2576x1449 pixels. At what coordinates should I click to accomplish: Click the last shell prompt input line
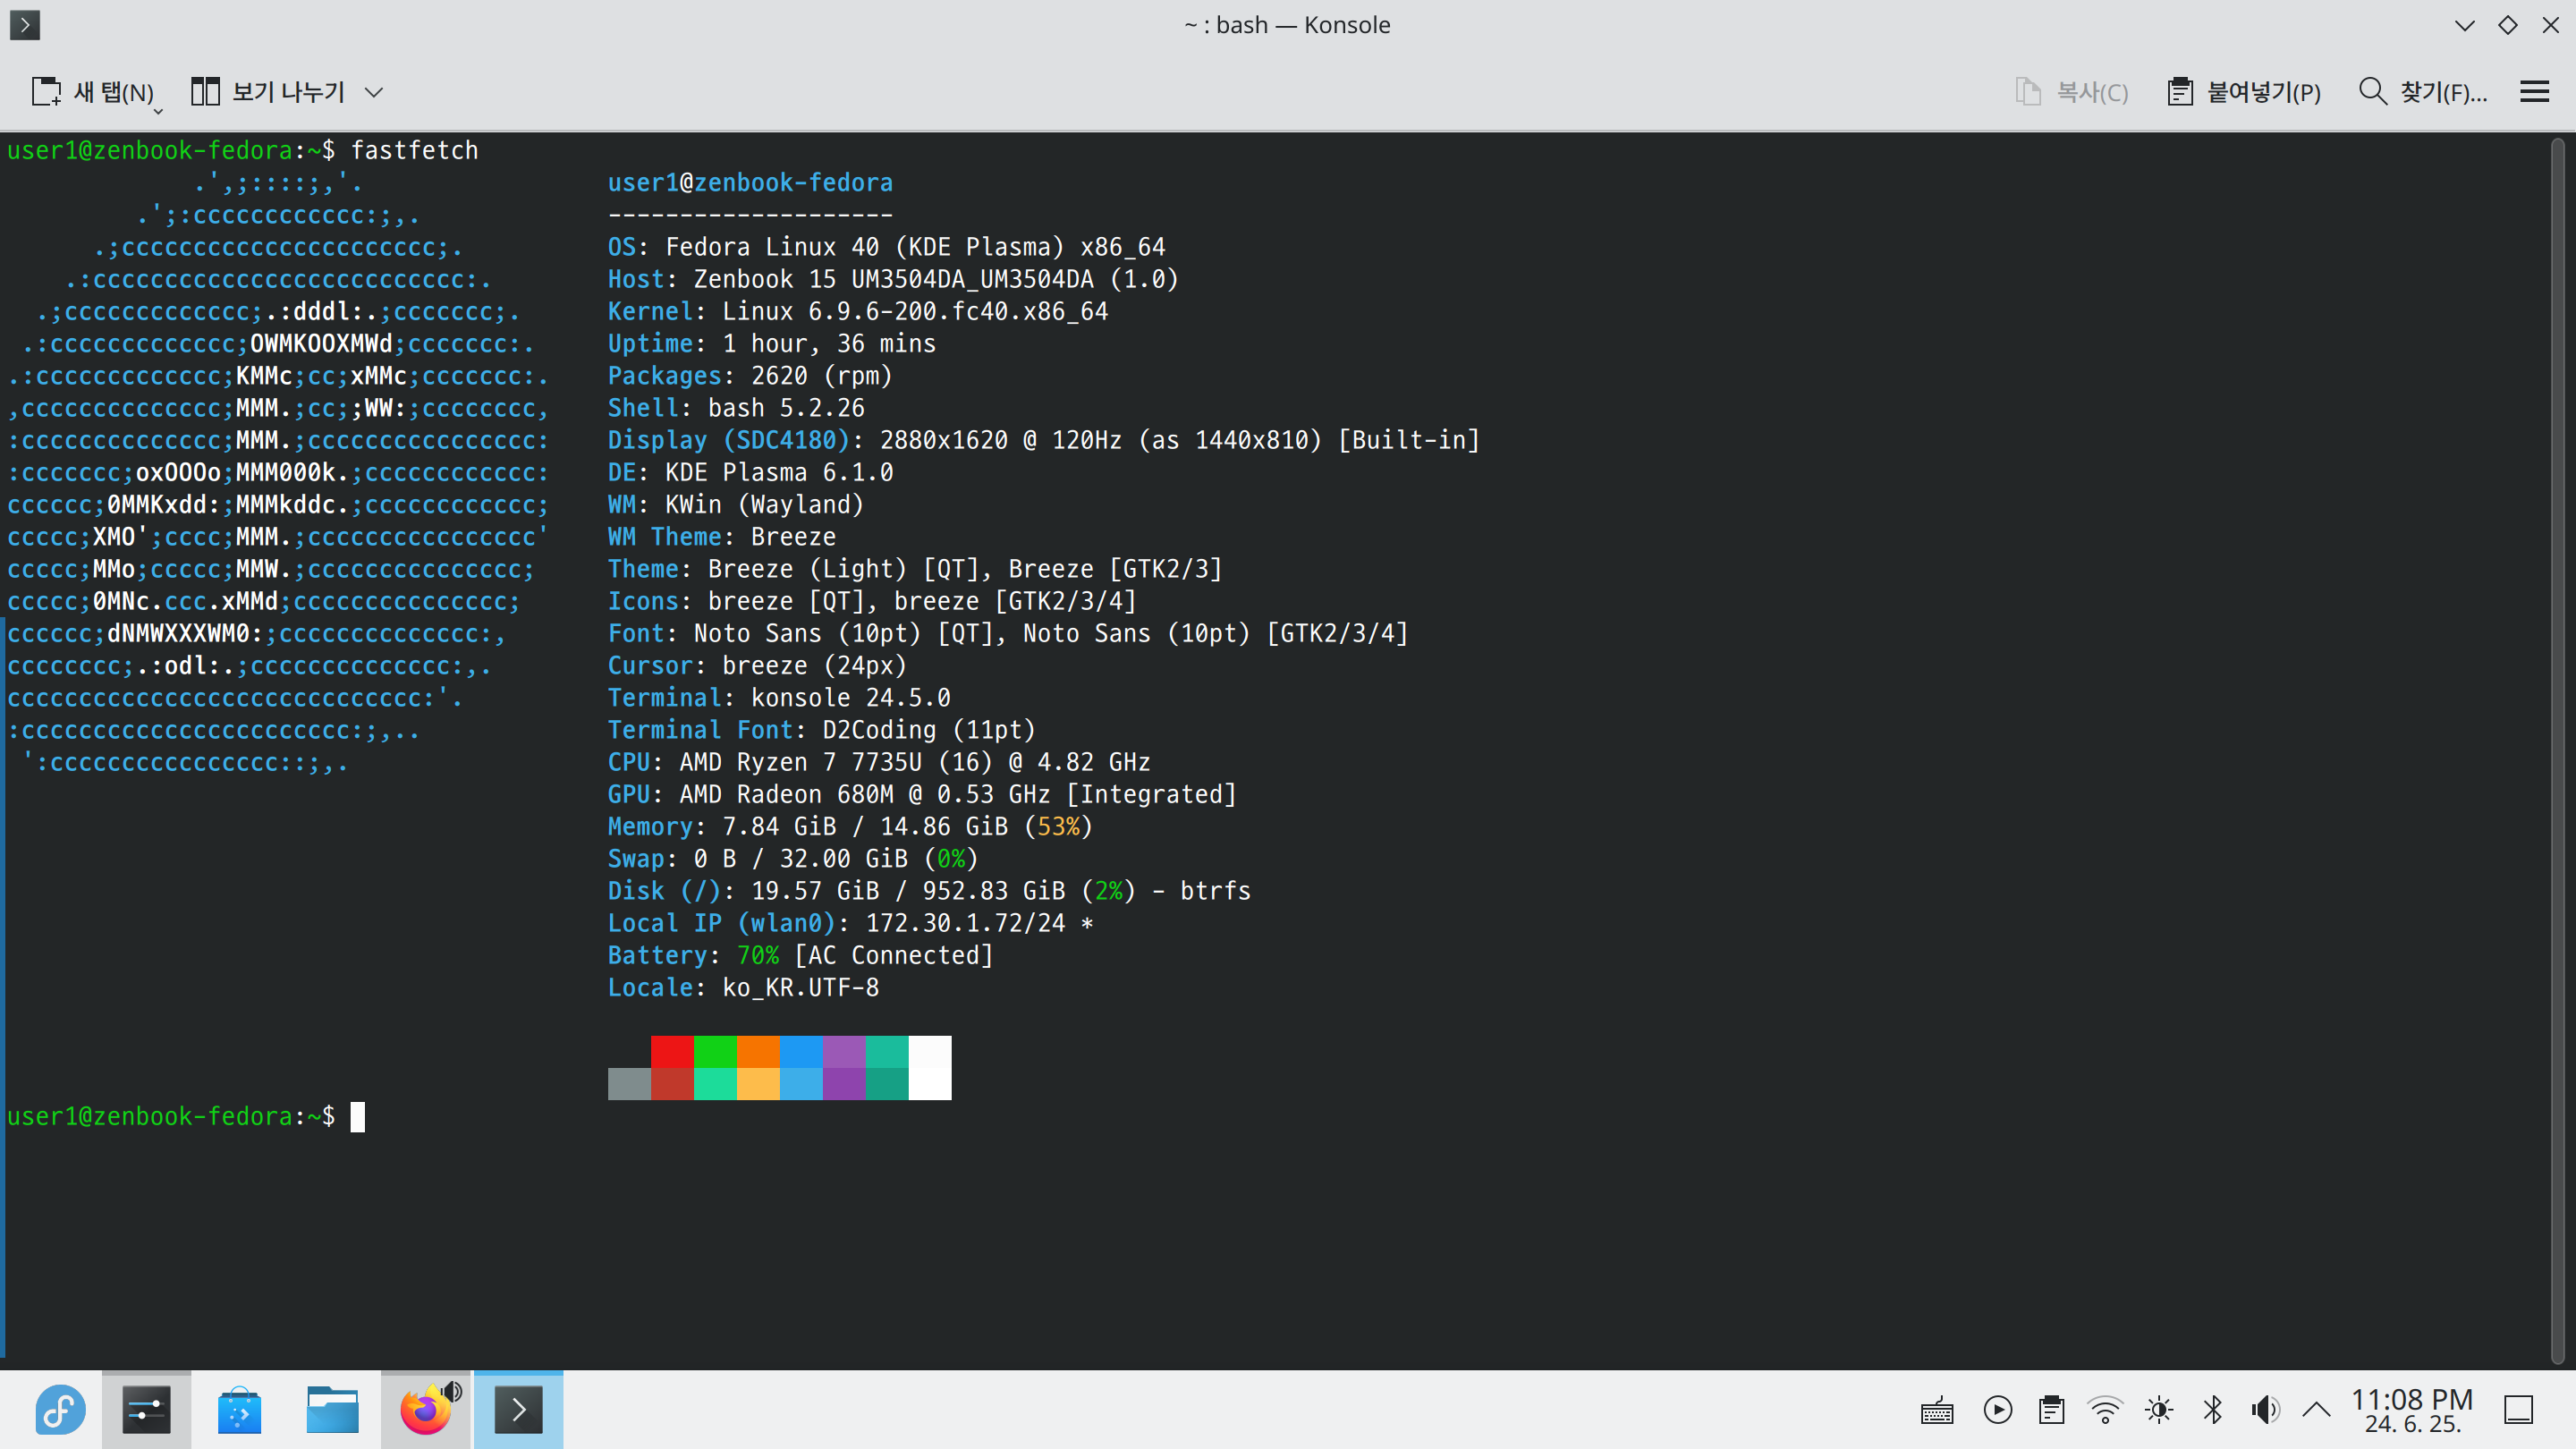pyautogui.click(x=186, y=1116)
